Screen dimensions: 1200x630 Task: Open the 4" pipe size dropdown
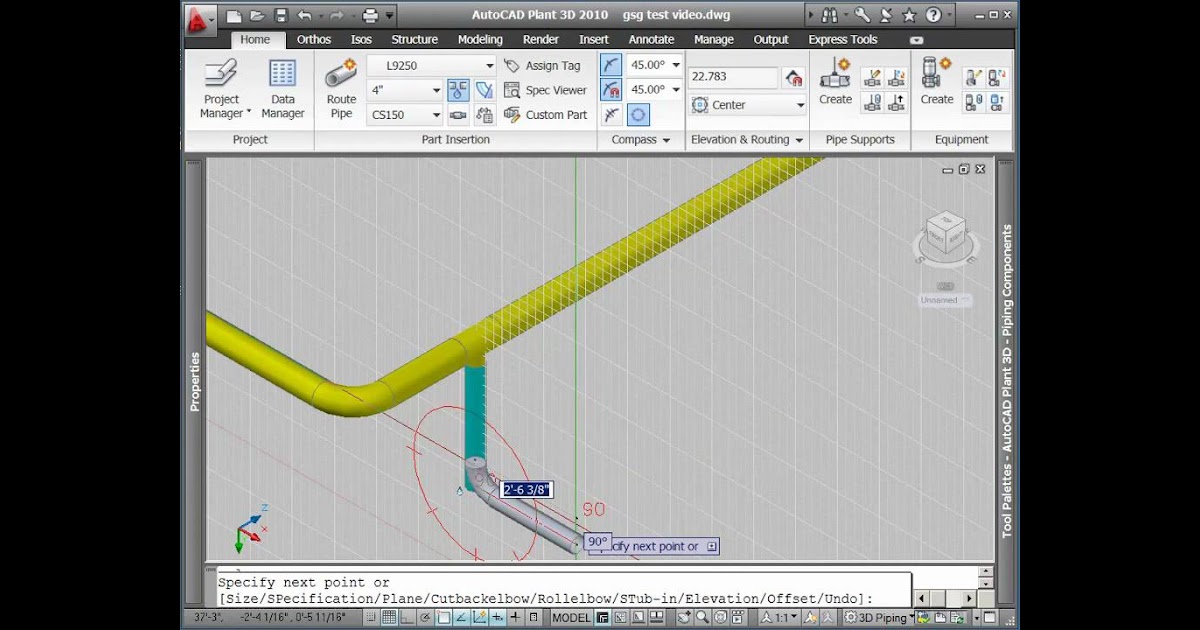[x=436, y=90]
